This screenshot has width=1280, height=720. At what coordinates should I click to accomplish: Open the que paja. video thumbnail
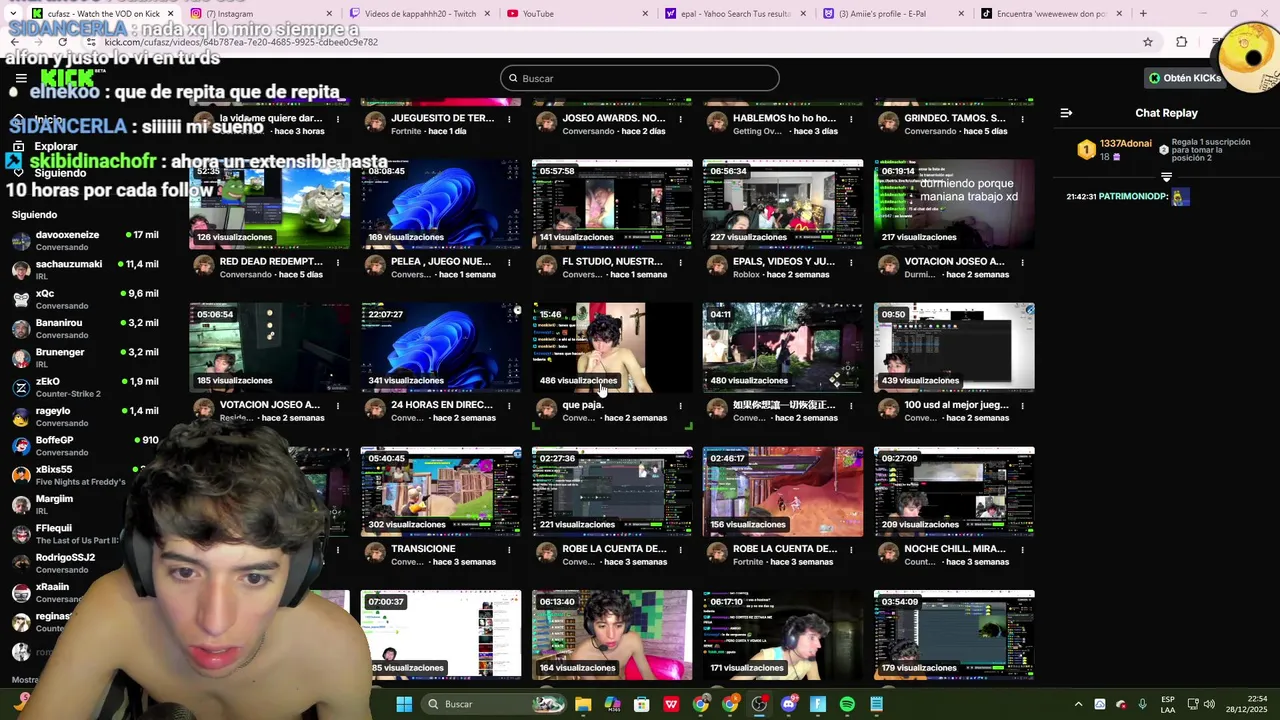point(612,347)
